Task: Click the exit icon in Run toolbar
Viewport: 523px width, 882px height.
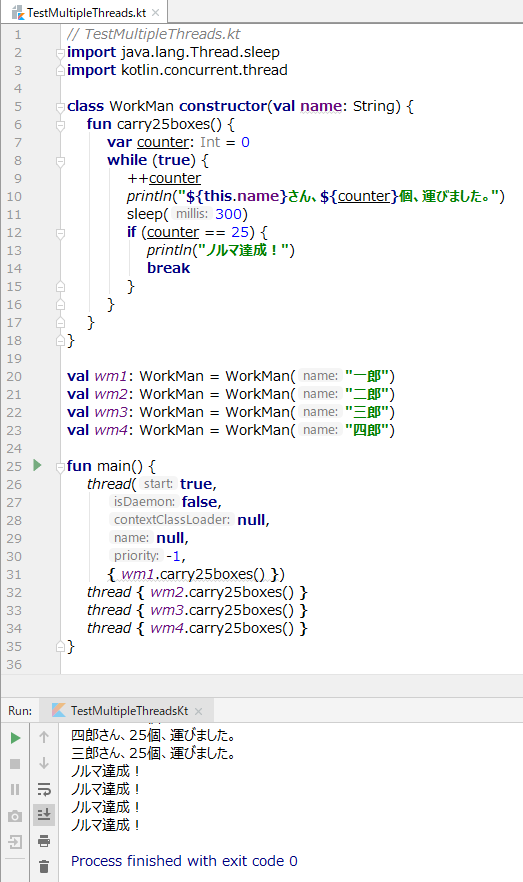Action: point(15,842)
